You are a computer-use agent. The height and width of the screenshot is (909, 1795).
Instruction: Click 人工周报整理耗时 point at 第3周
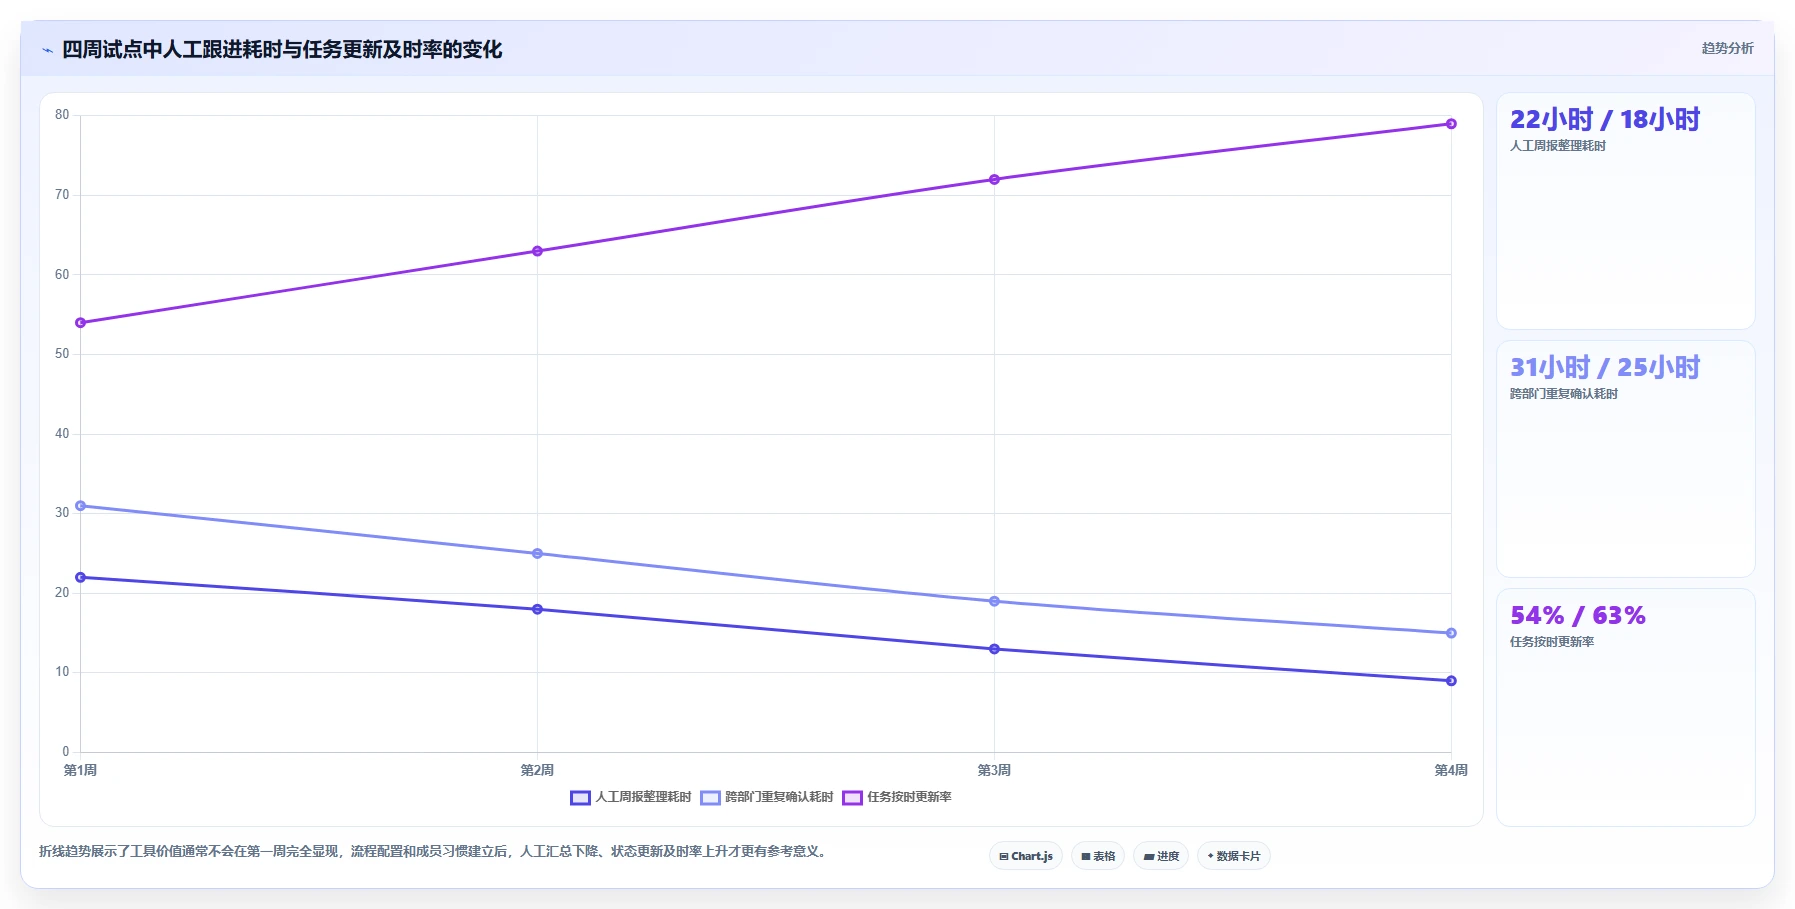point(994,649)
